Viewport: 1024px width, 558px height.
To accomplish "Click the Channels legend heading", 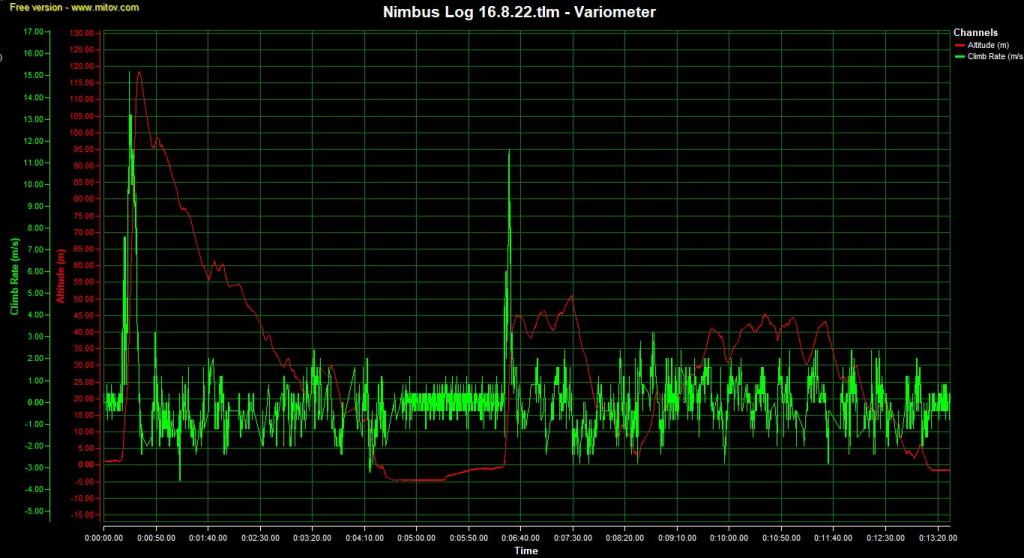I will 975,33.
